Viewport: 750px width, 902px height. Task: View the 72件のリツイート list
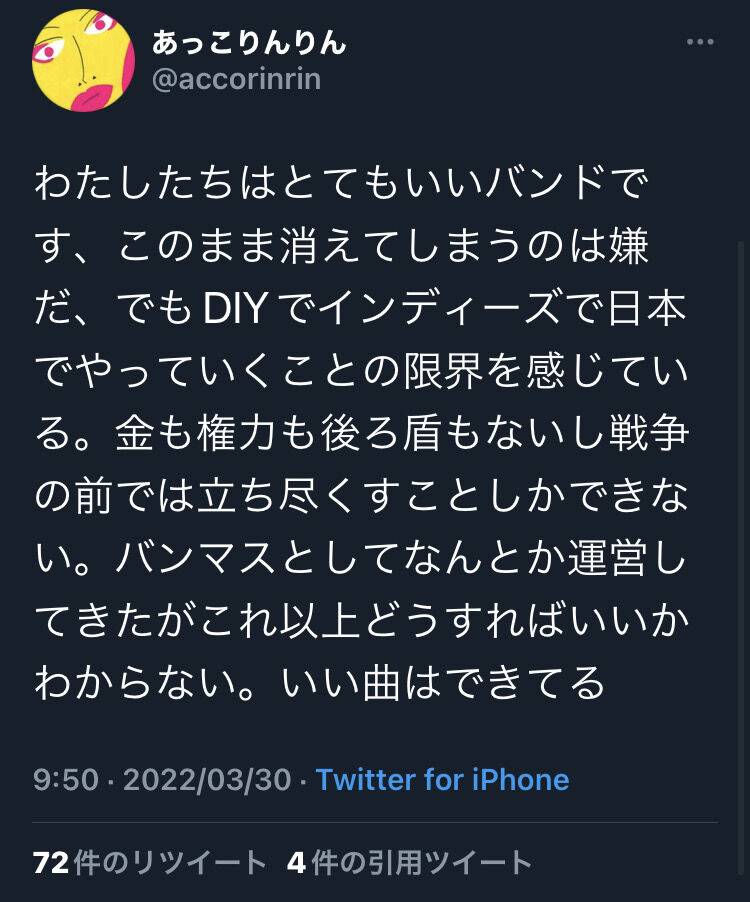tap(150, 862)
